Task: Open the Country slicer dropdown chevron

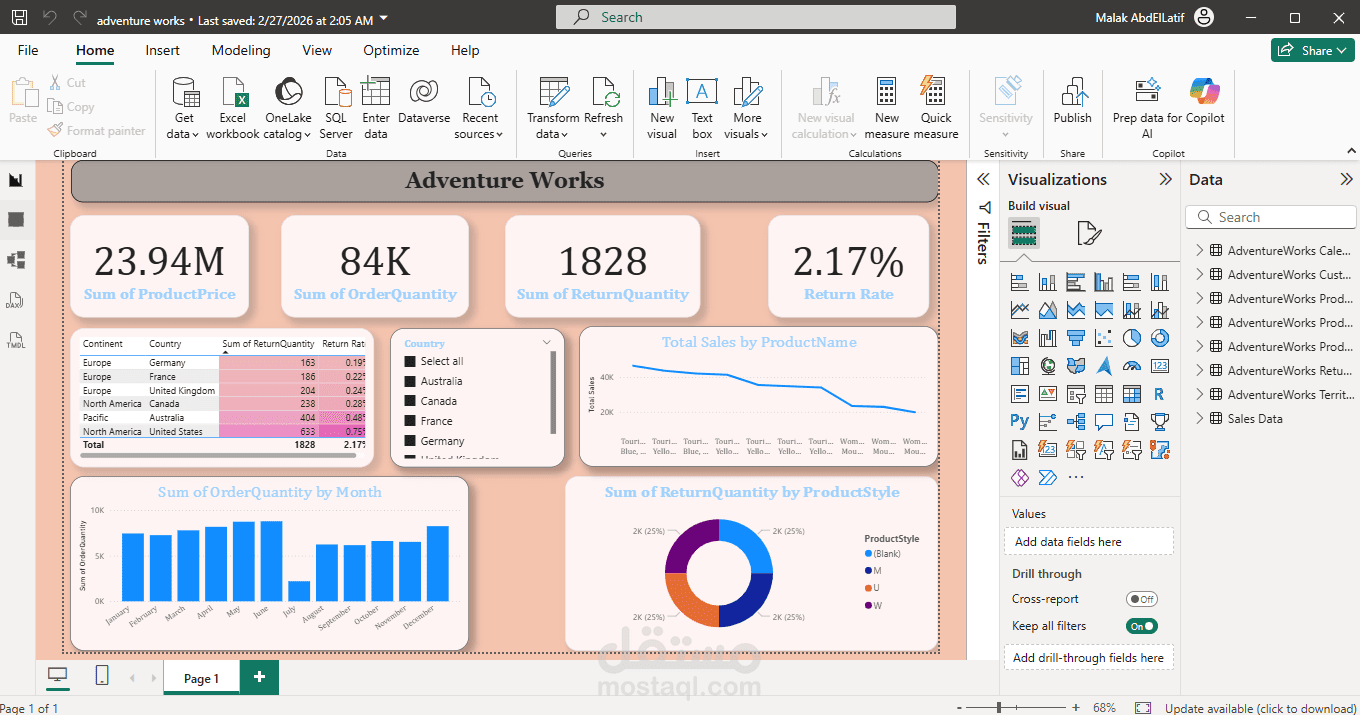Action: click(x=547, y=342)
